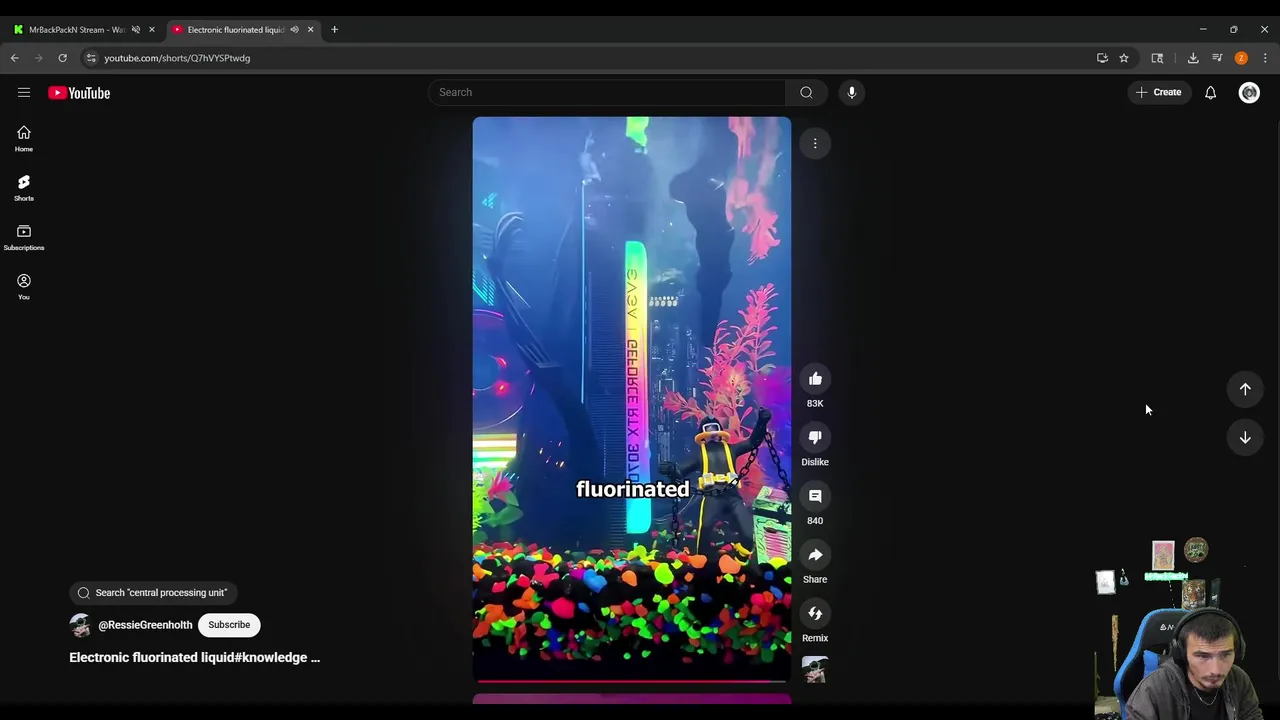This screenshot has height=720, width=1280.
Task: Open the browser search-tabs side panel icon
Action: pos(1157,58)
